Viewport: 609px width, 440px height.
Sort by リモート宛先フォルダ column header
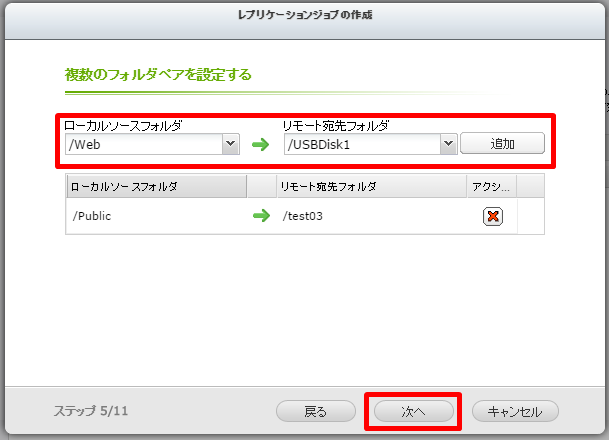[372, 186]
